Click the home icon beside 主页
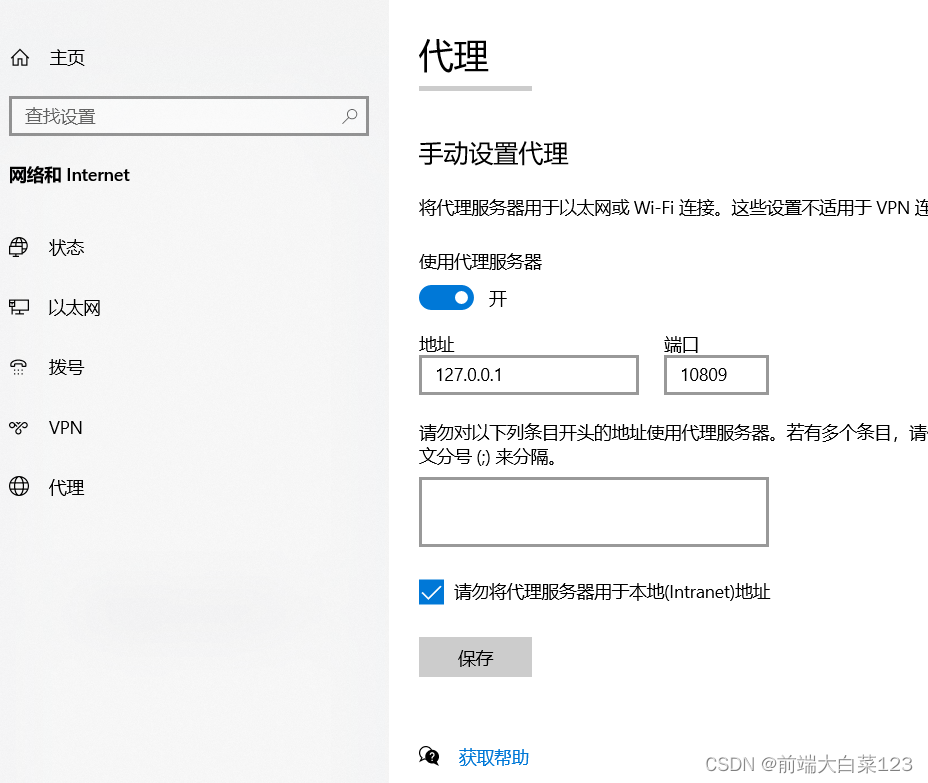This screenshot has width=928, height=783. tap(20, 57)
